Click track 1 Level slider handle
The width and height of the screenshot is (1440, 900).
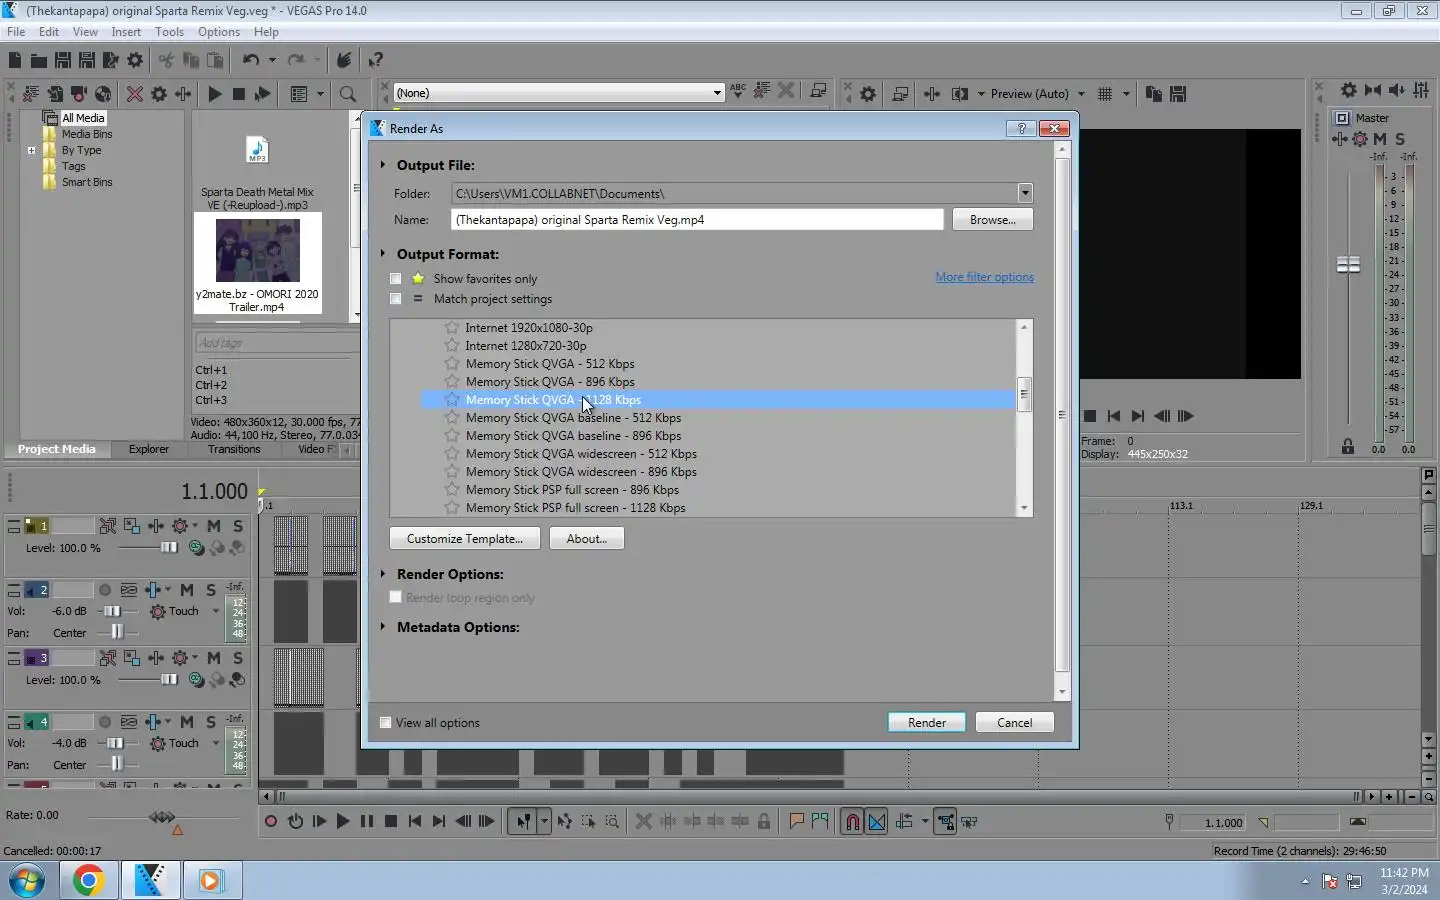click(169, 548)
